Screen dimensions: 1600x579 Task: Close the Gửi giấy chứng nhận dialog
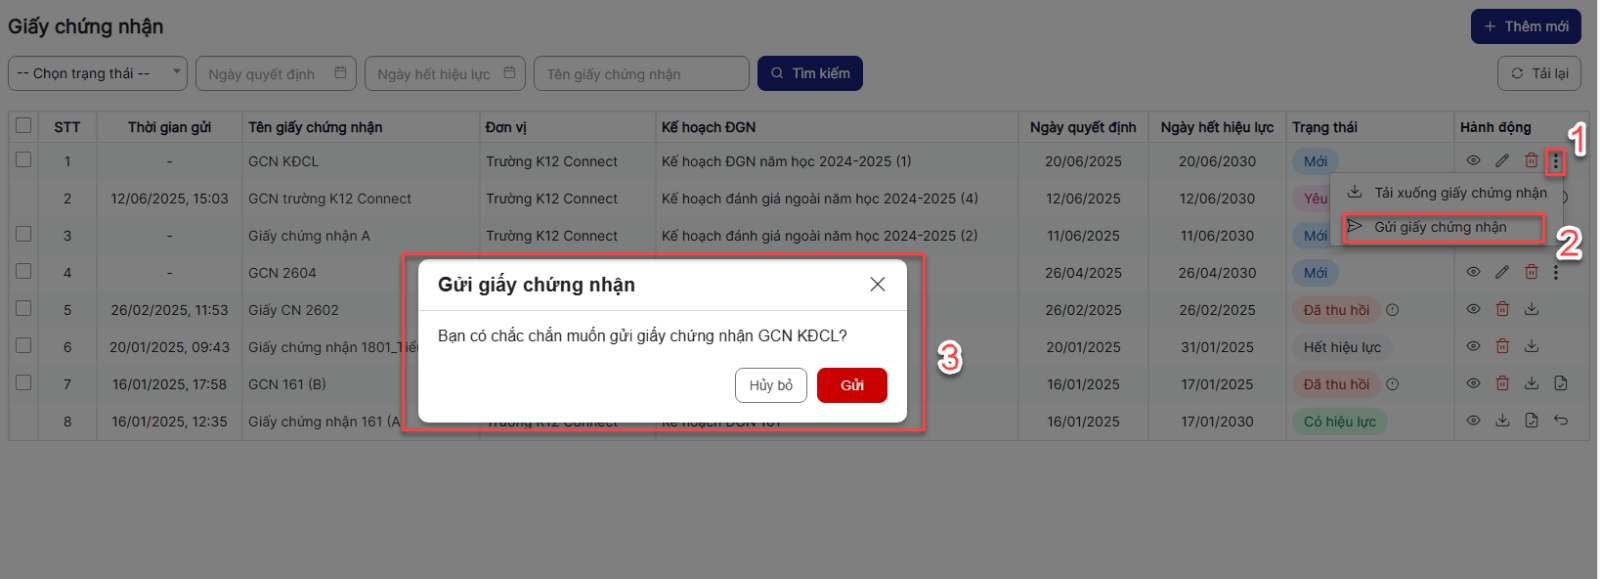877,285
